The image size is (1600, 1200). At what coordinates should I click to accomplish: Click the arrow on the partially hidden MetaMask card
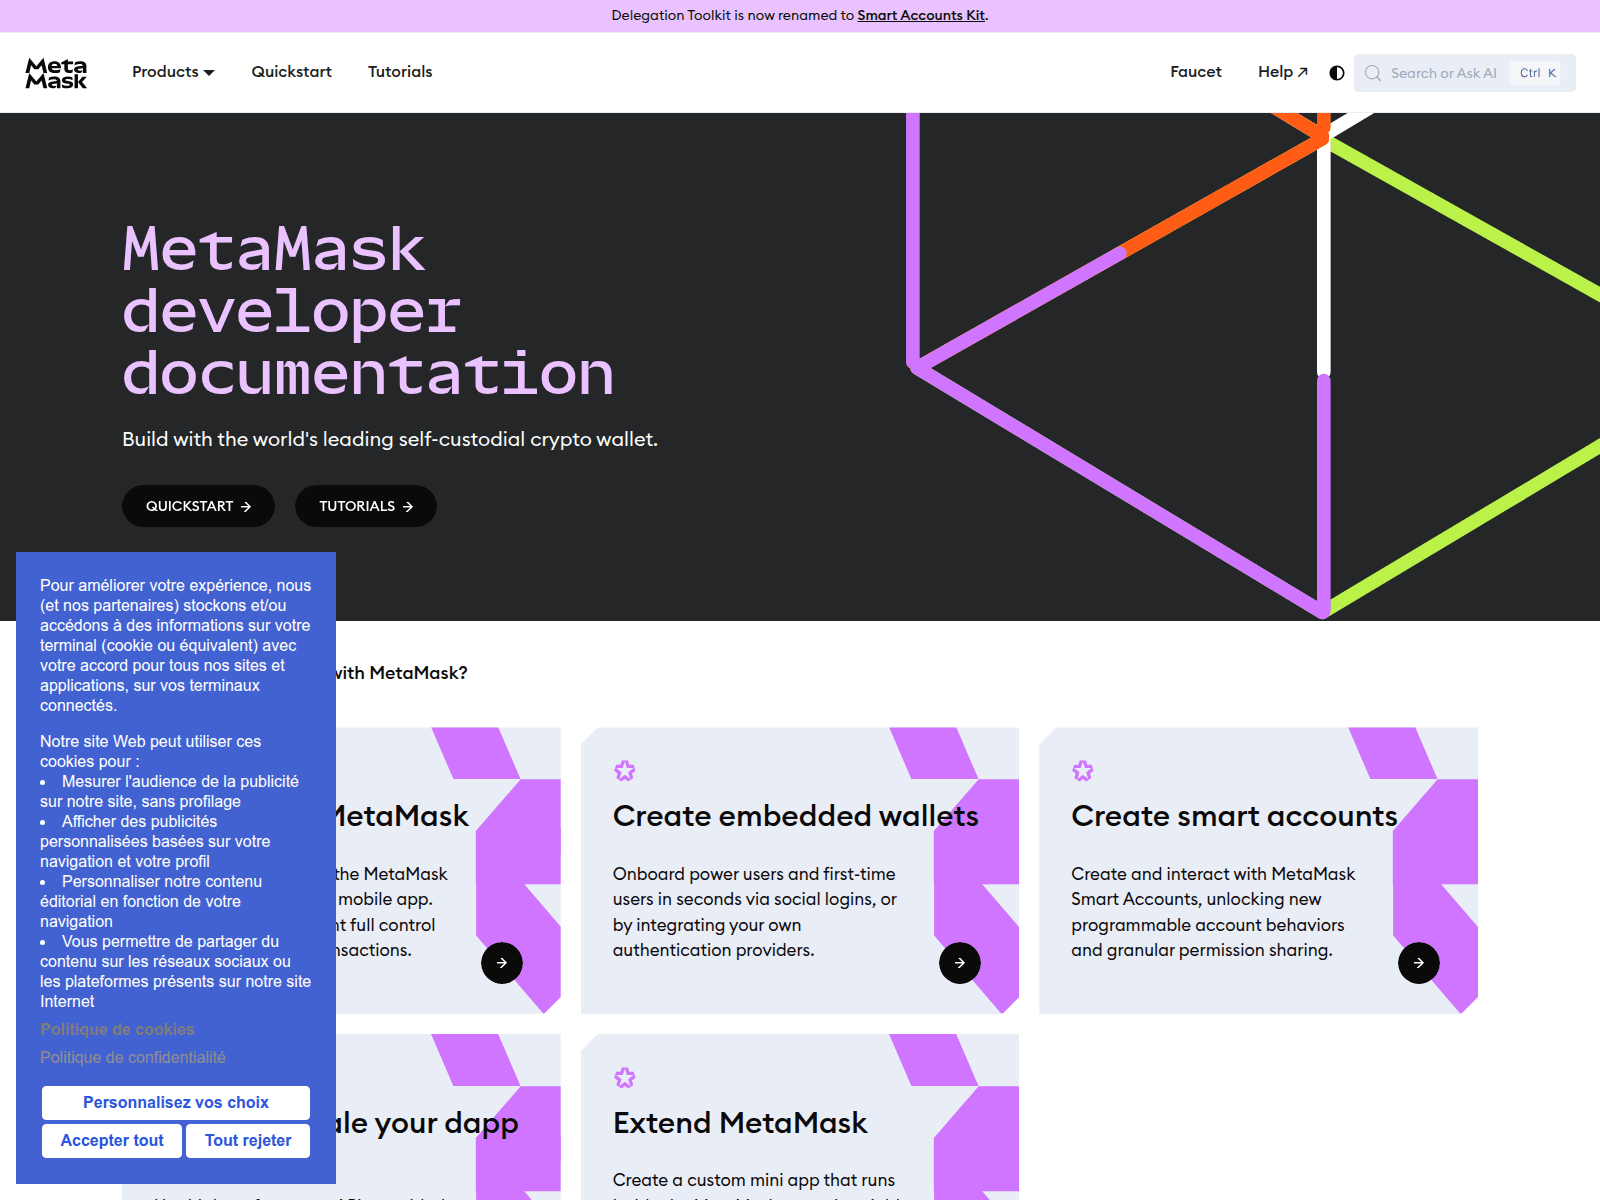502,963
